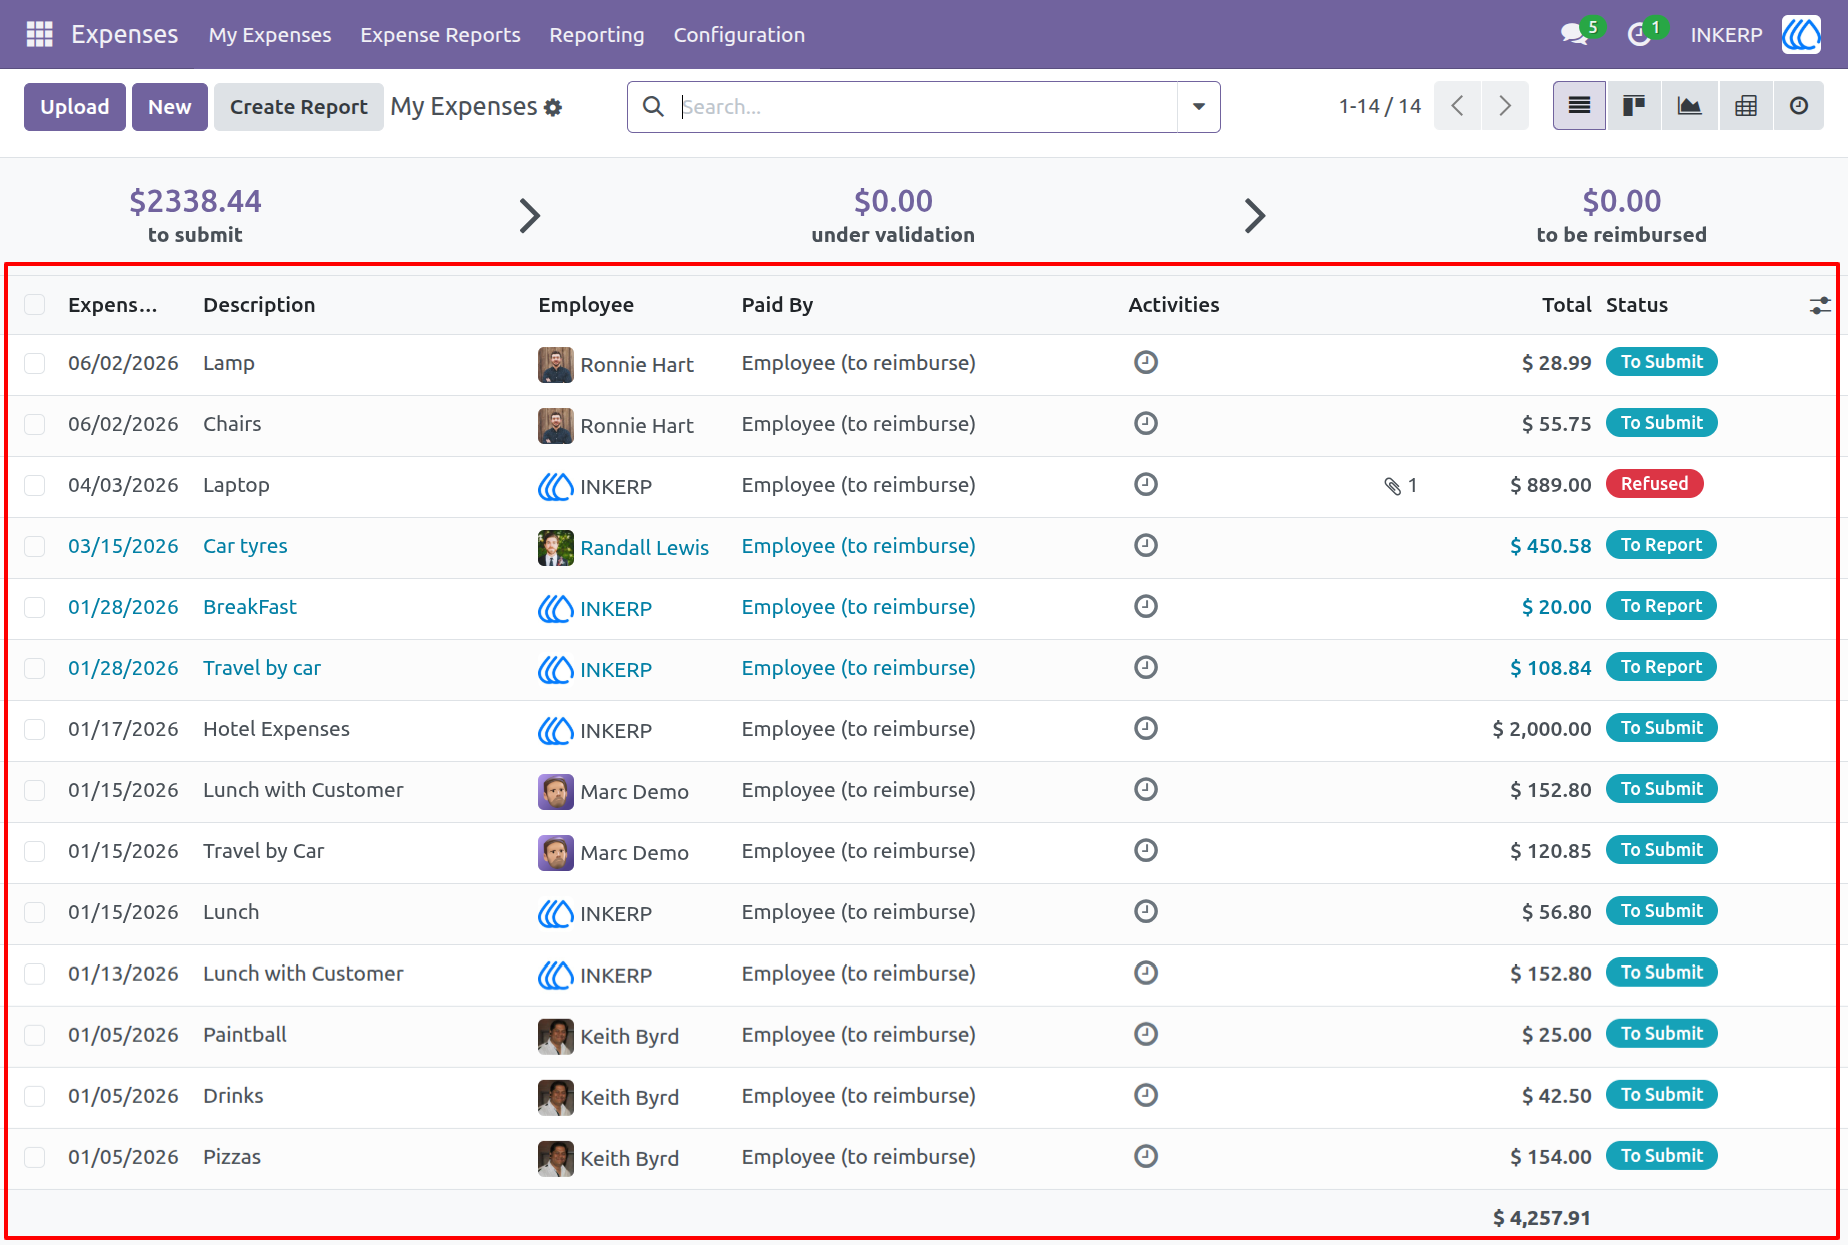Open INKERP user menu name
Viewport: 1848px width, 1245px height.
[x=1726, y=35]
